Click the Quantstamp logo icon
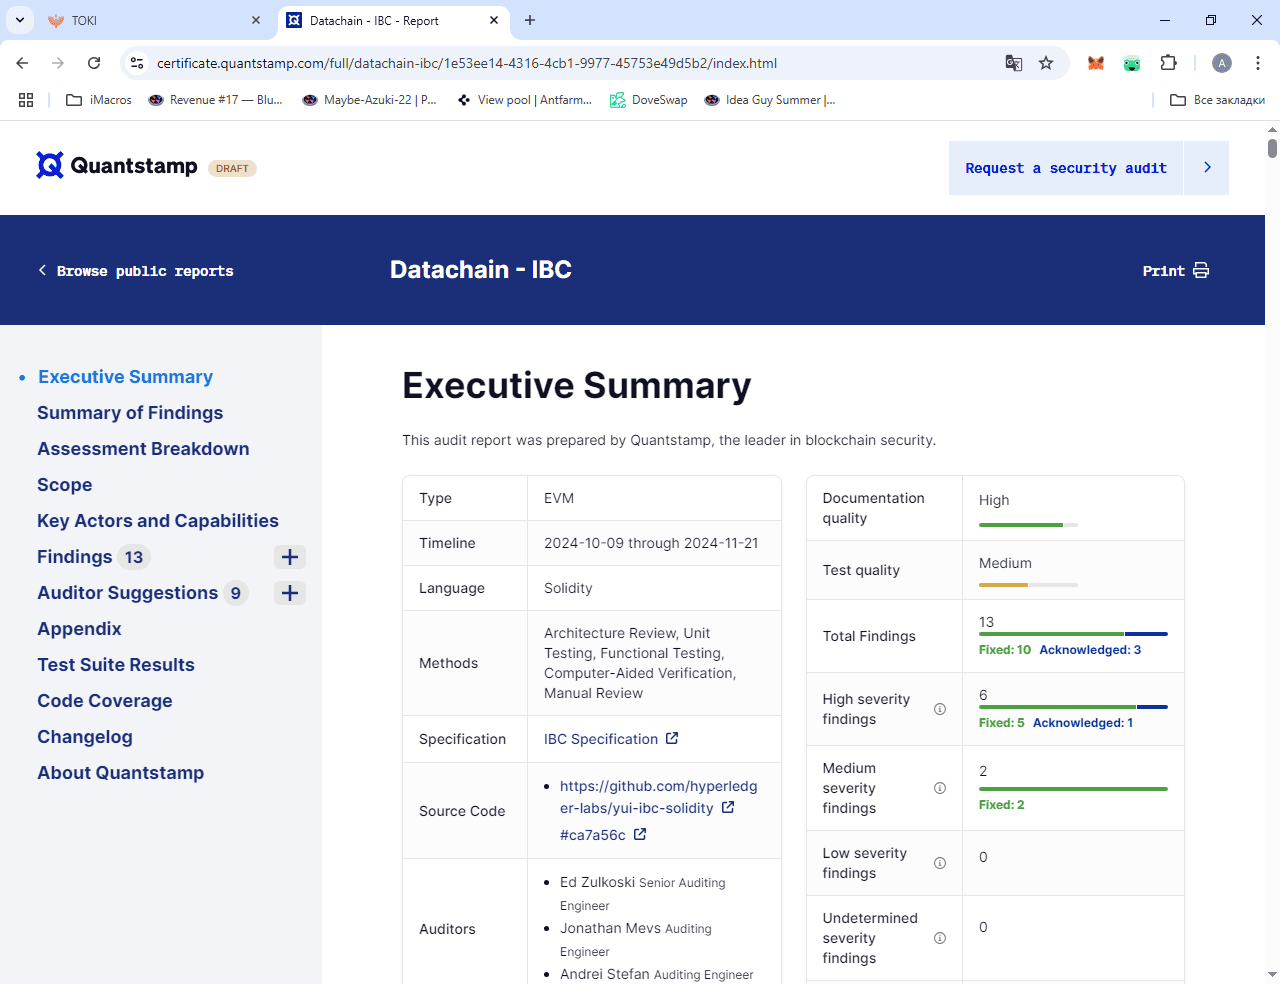 pyautogui.click(x=50, y=165)
